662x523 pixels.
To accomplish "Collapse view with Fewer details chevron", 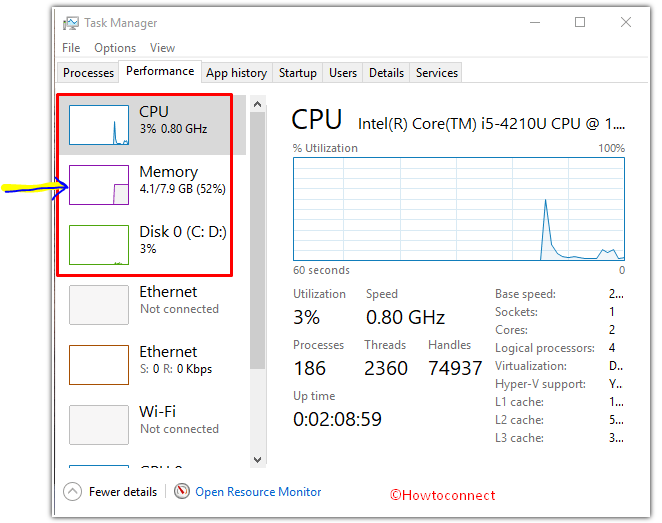I will point(72,491).
